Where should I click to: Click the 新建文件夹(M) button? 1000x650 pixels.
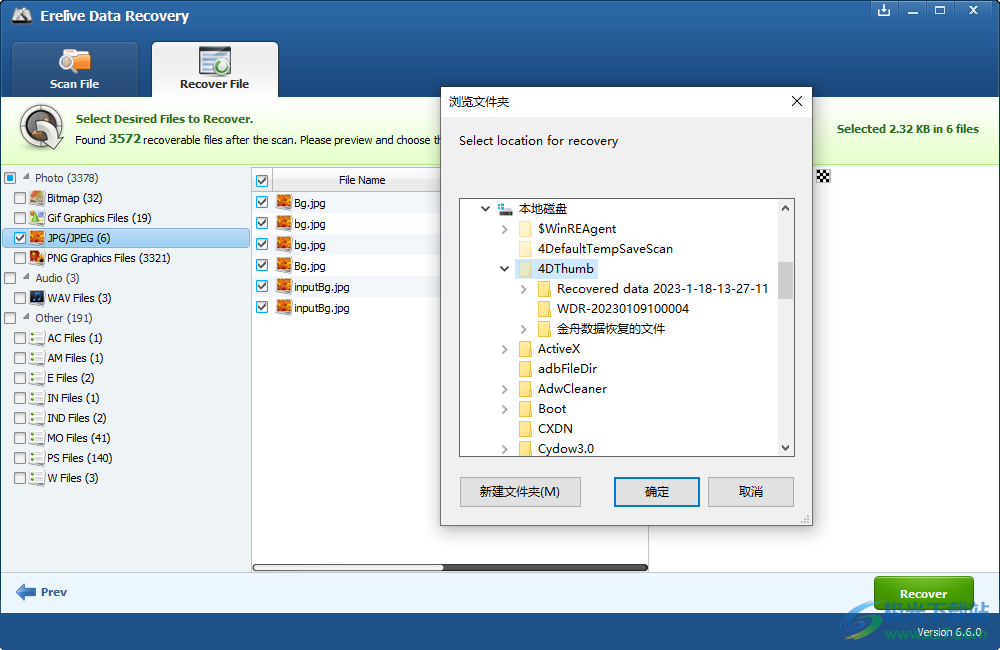520,492
